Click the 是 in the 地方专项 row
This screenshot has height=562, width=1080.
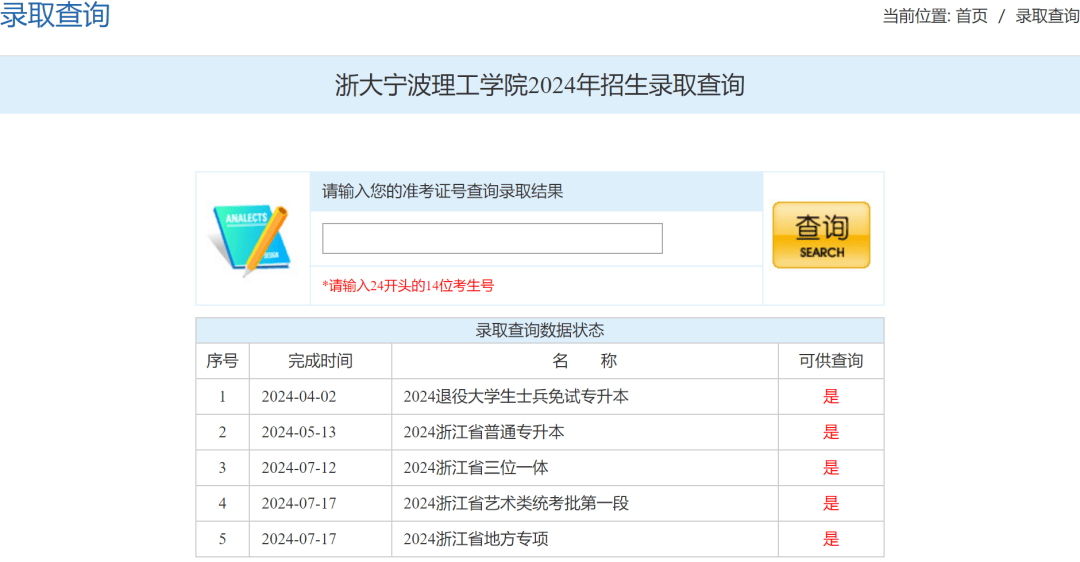point(831,539)
